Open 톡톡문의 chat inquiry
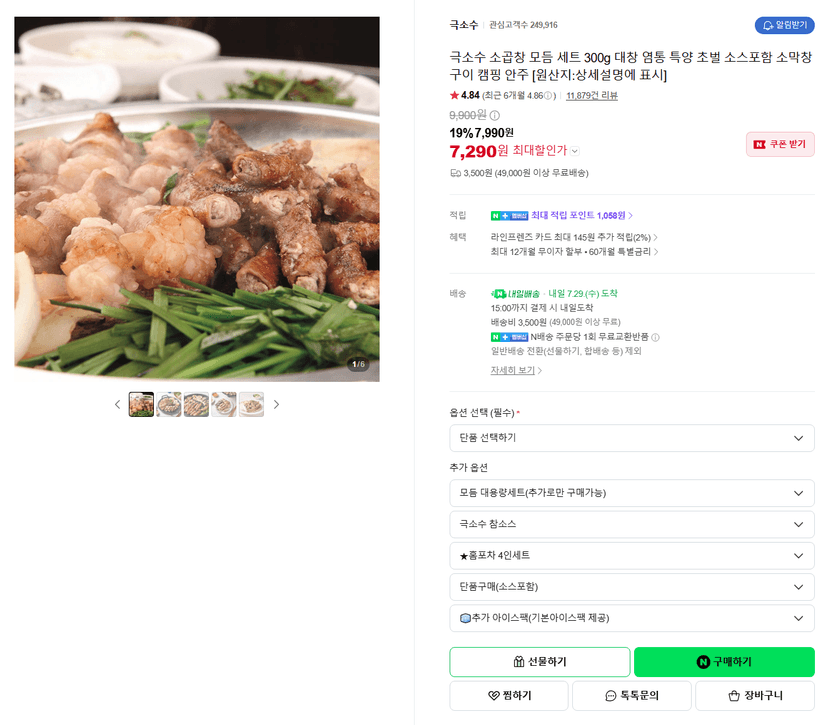This screenshot has width=828, height=725. (632, 695)
